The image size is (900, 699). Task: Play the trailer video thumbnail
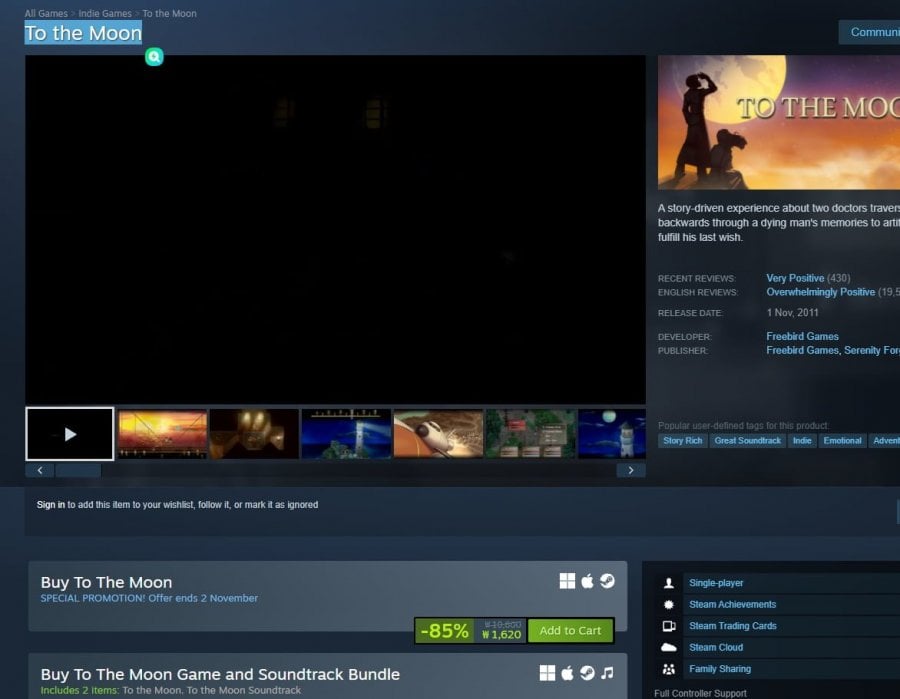[x=69, y=434]
